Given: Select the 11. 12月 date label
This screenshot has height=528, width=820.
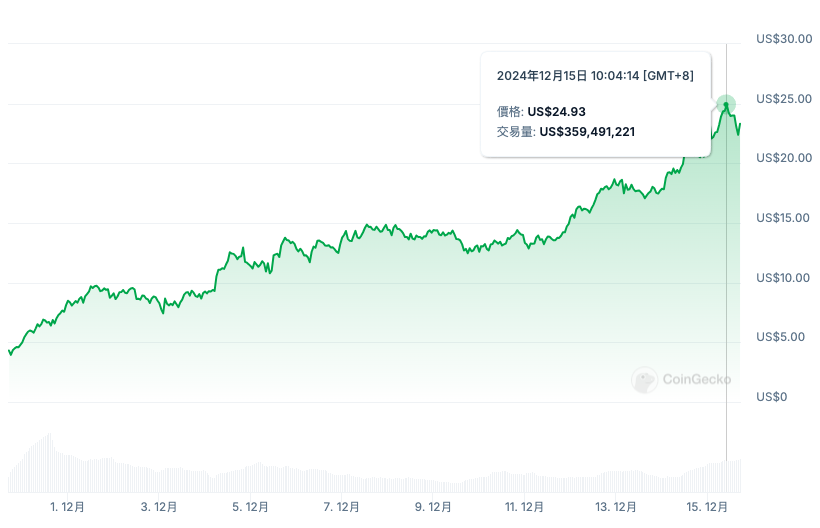Looking at the screenshot, I should click(524, 507).
